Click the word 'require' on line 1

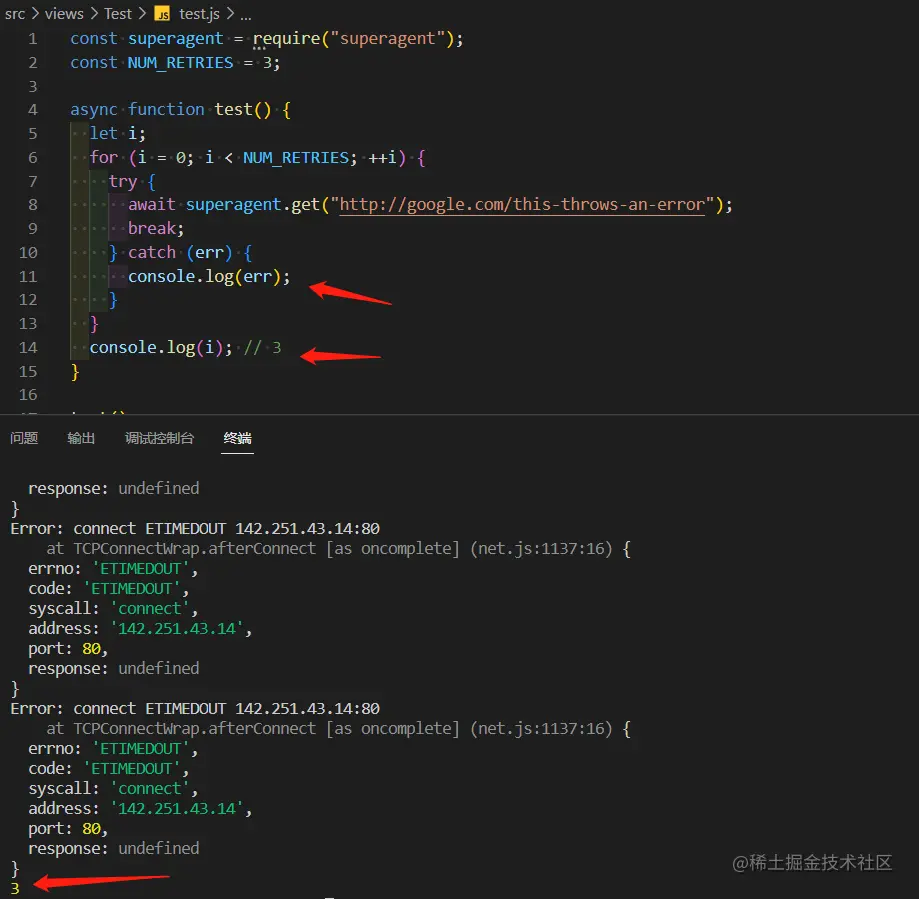[287, 39]
